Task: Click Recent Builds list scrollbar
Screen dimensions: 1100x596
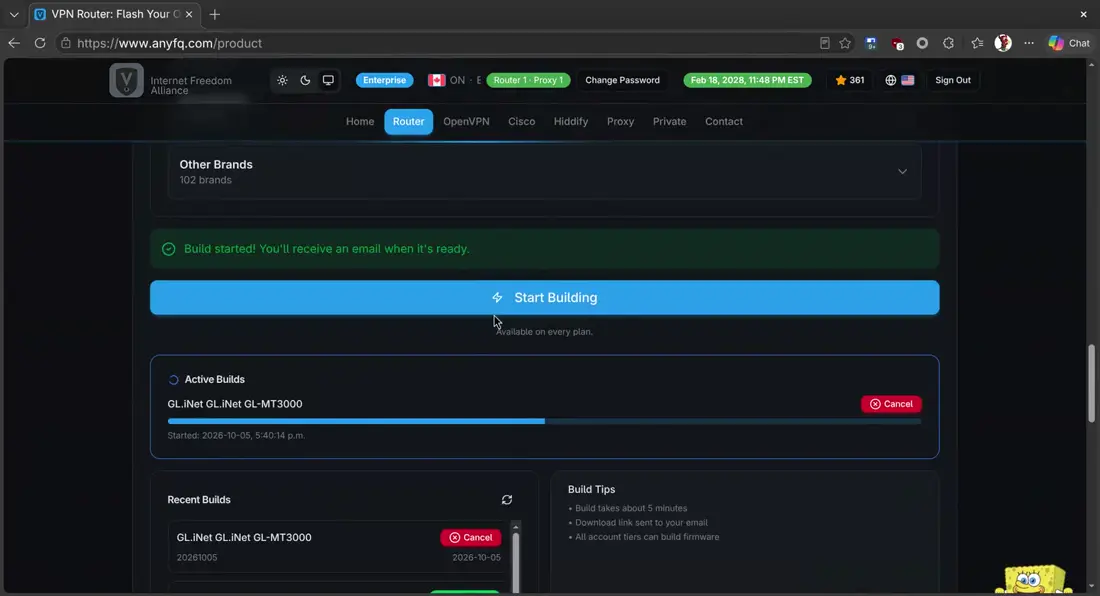Action: click(516, 561)
